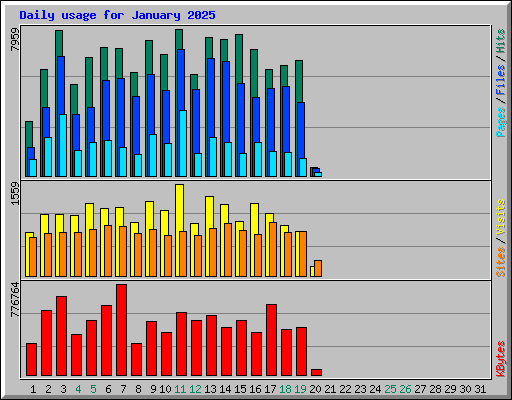
Task: Click the Hits legend text
Action: click(x=500, y=41)
